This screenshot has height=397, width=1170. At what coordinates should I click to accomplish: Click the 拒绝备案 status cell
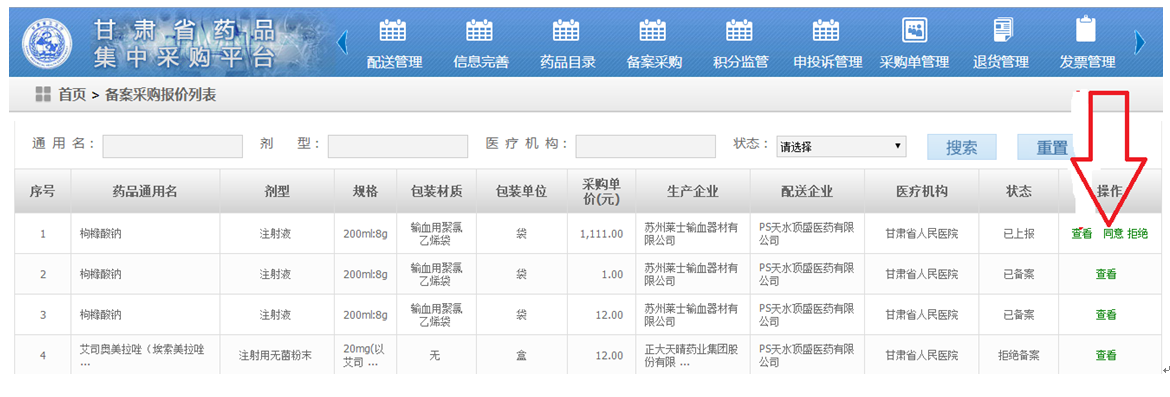(1019, 355)
